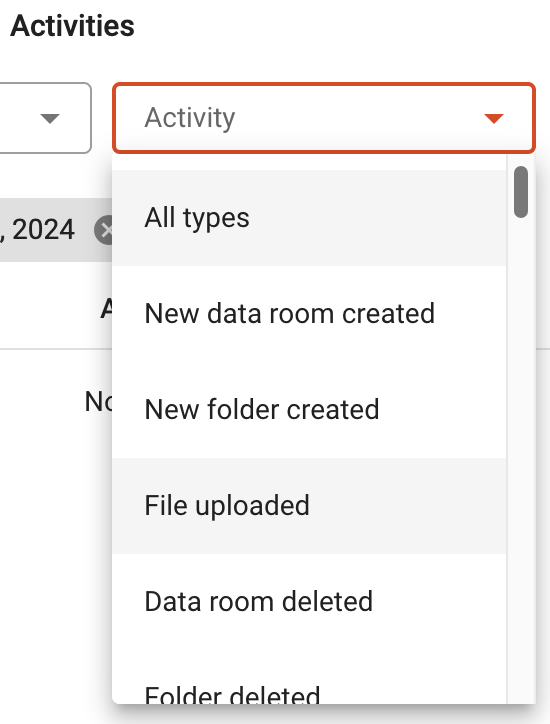The width and height of the screenshot is (550, 724).
Task: Click the top padding above All types
Action: coord(309,162)
